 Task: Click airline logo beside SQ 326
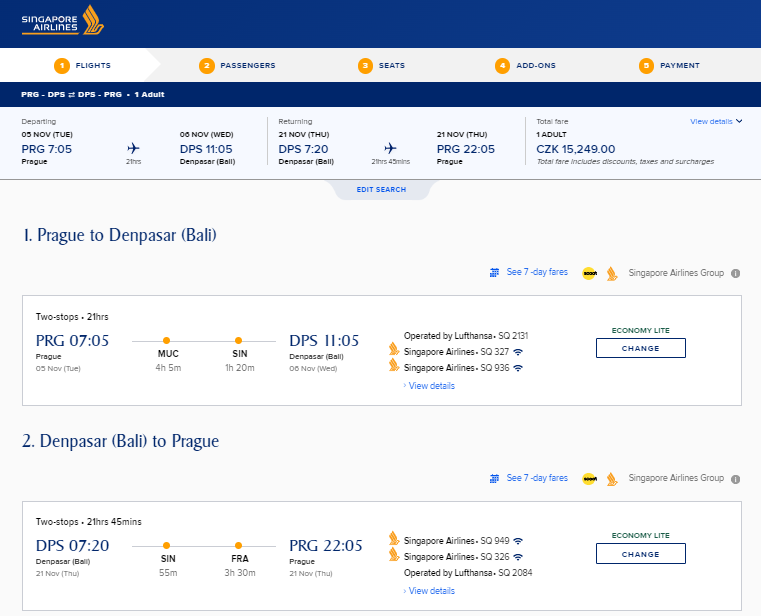click(394, 554)
